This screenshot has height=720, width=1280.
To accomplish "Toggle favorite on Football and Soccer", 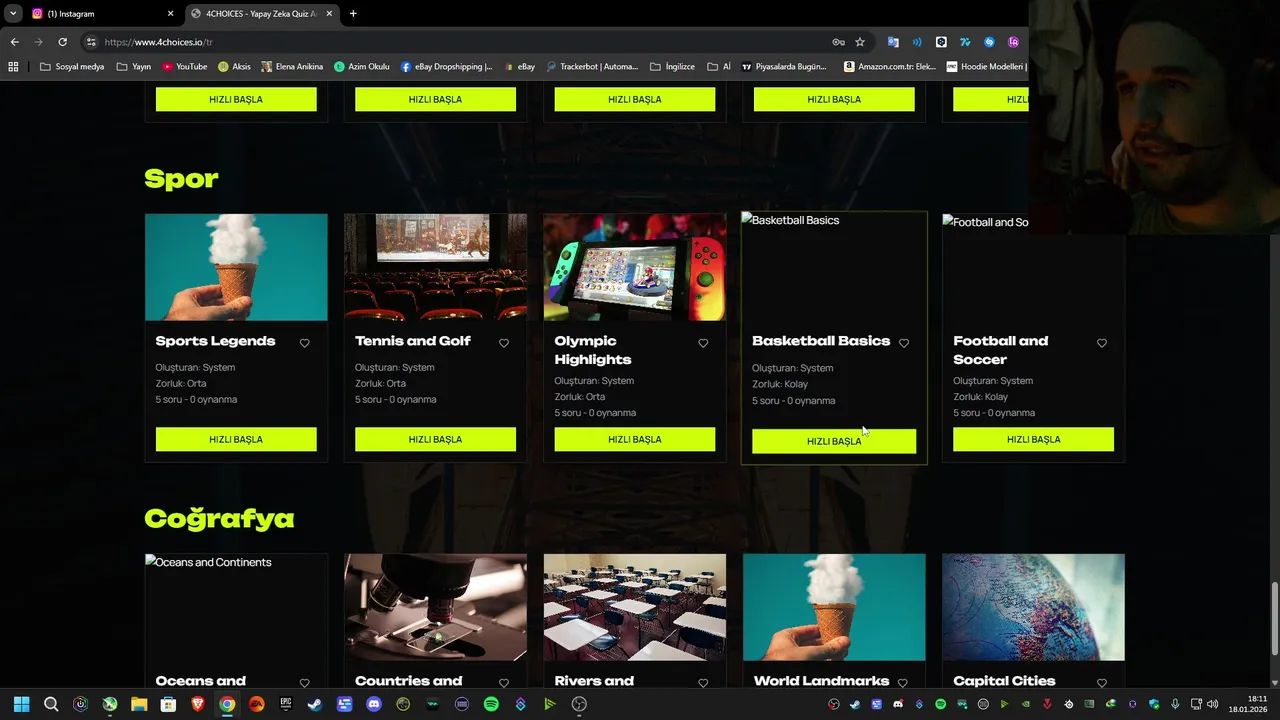I will (1102, 343).
